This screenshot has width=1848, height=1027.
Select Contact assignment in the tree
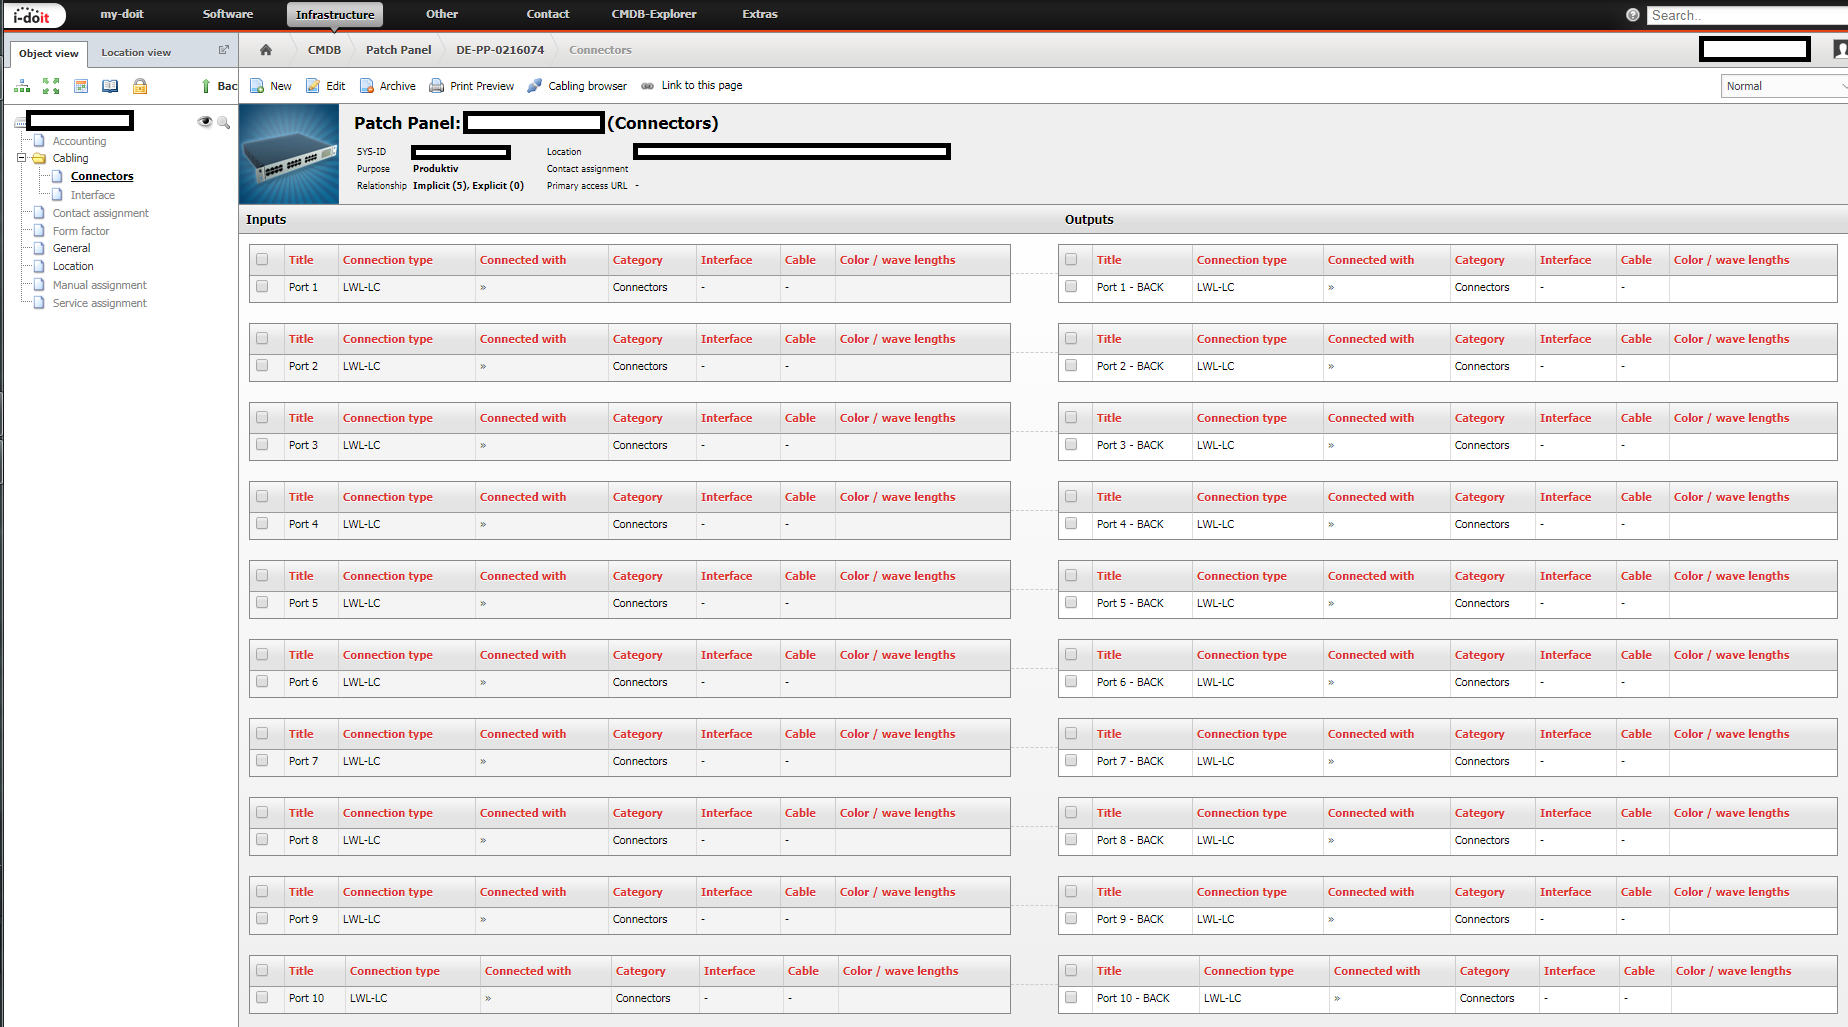[x=101, y=213]
